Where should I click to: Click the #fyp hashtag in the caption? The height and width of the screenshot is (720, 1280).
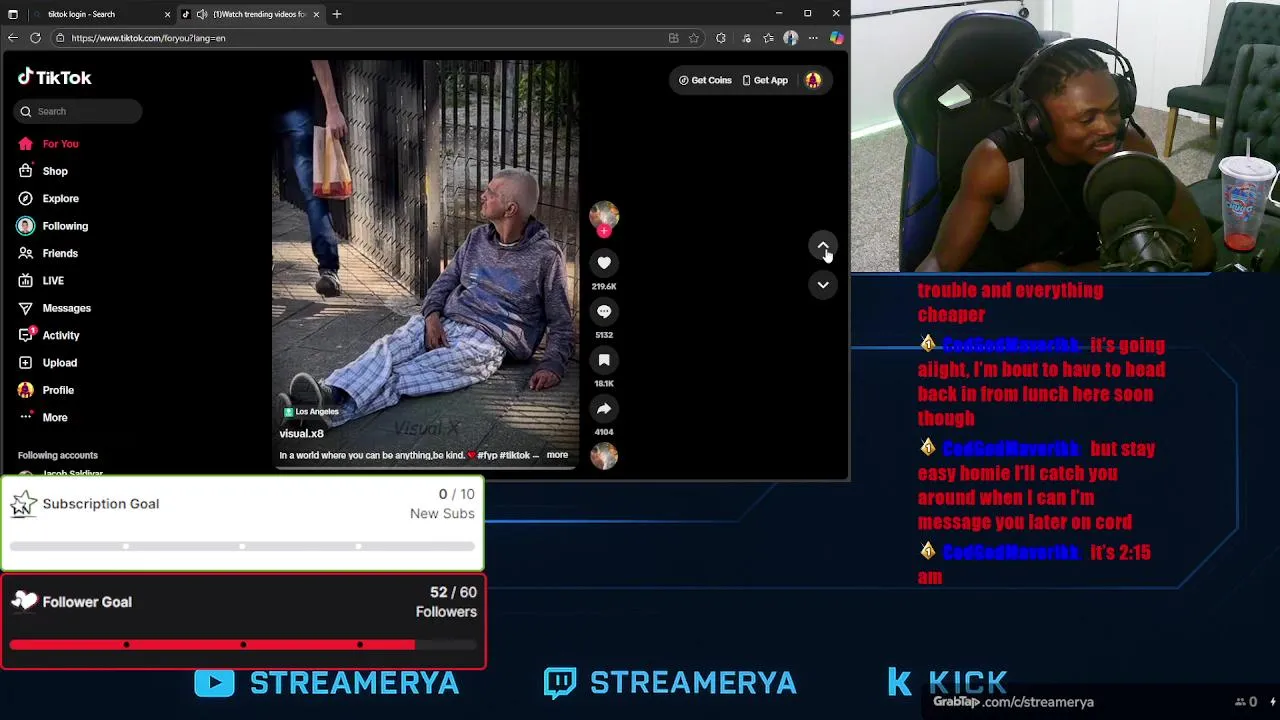[x=487, y=455]
